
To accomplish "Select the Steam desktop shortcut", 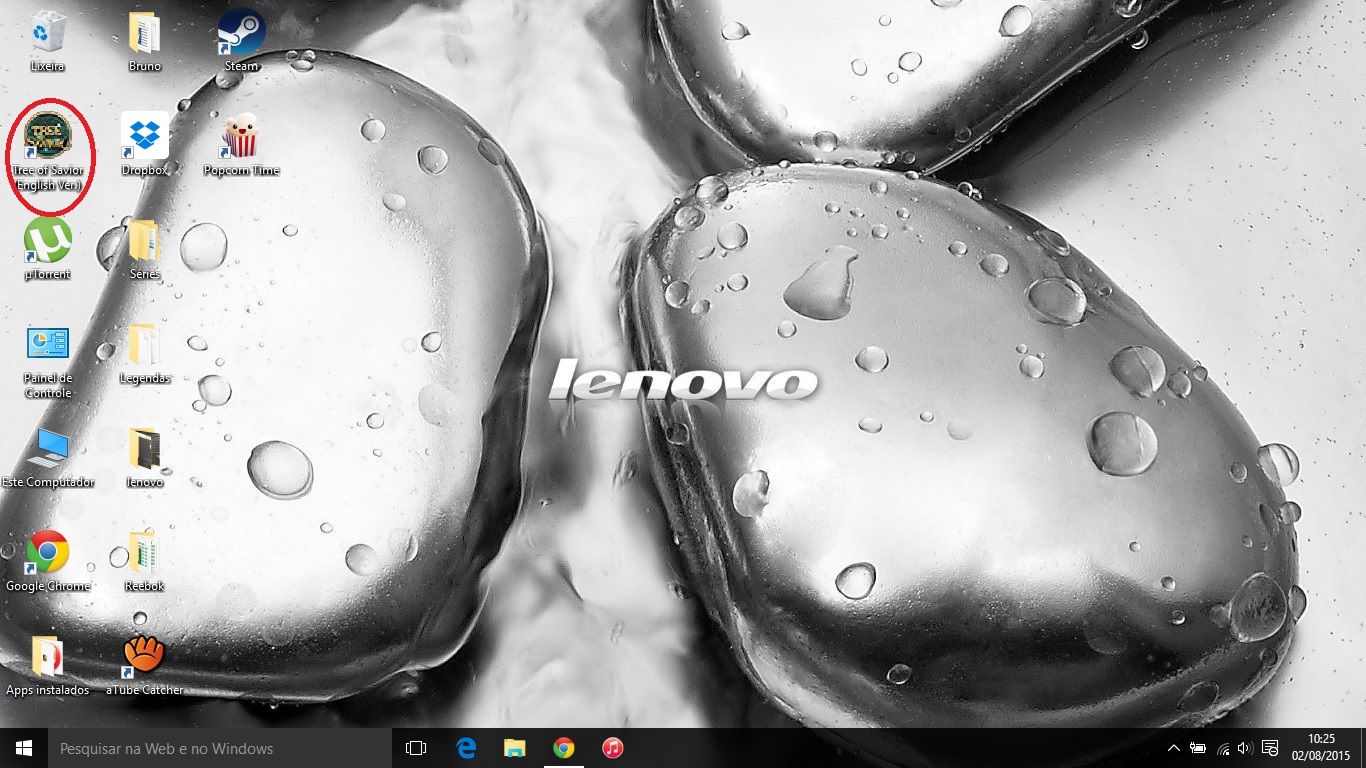I will [241, 35].
